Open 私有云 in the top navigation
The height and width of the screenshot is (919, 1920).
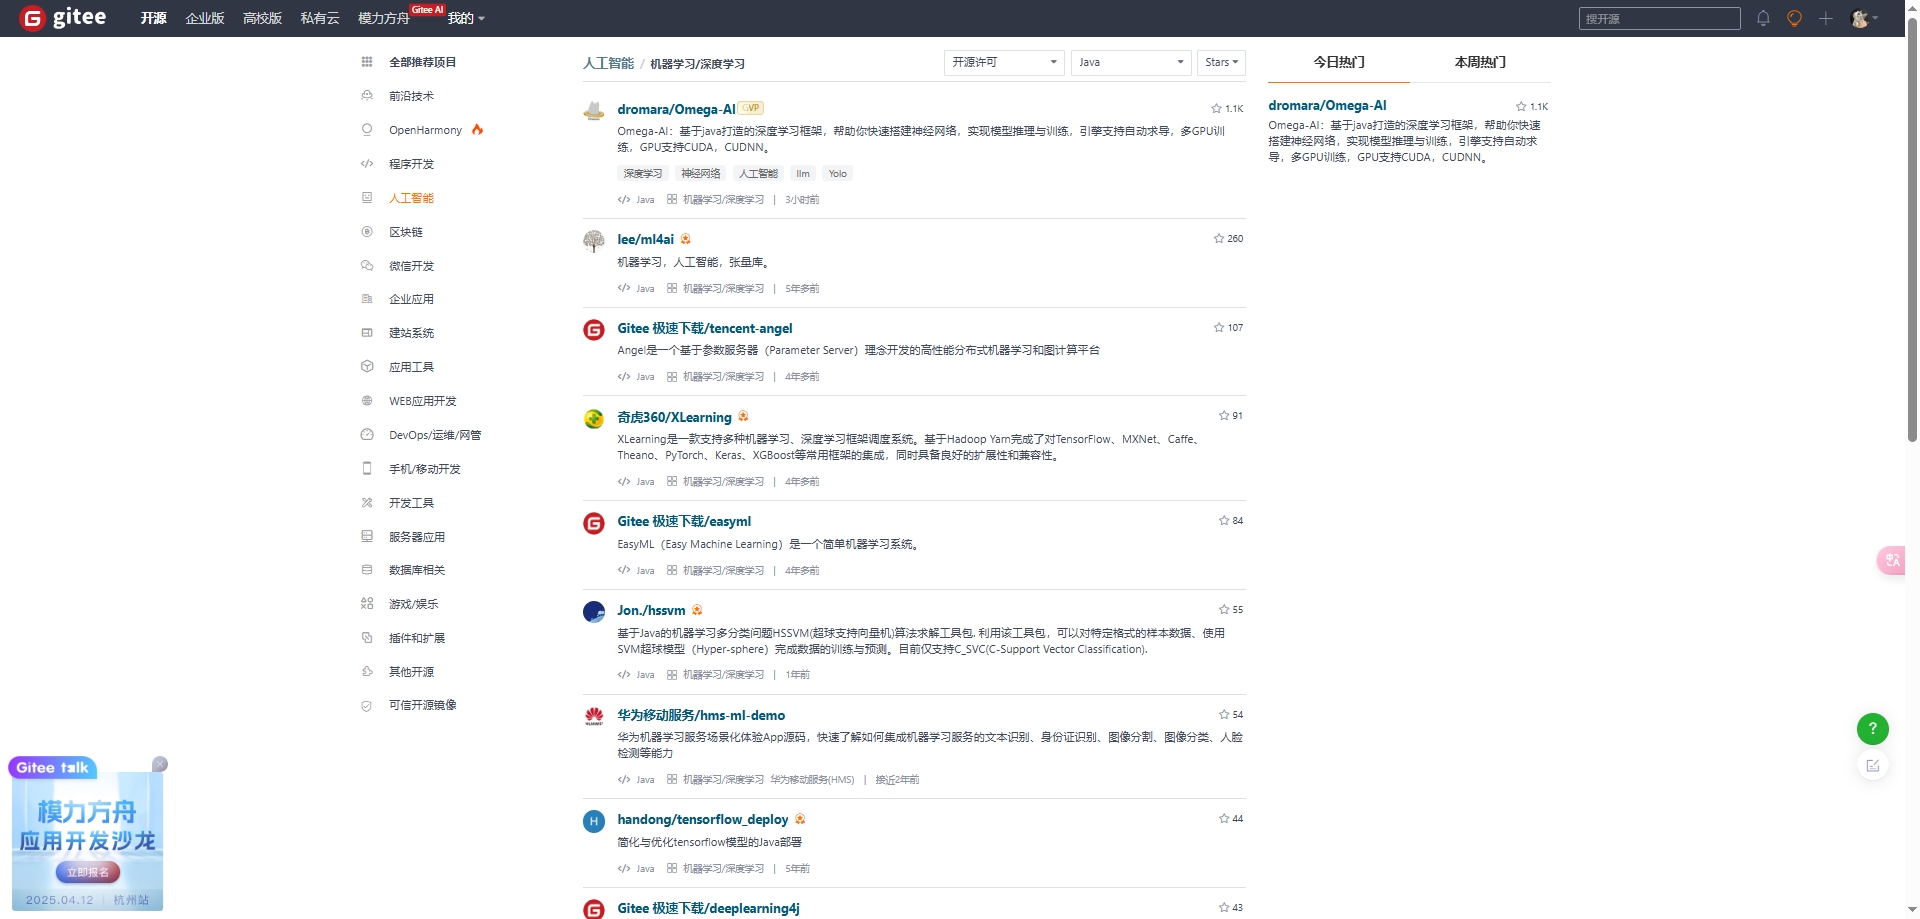(320, 18)
